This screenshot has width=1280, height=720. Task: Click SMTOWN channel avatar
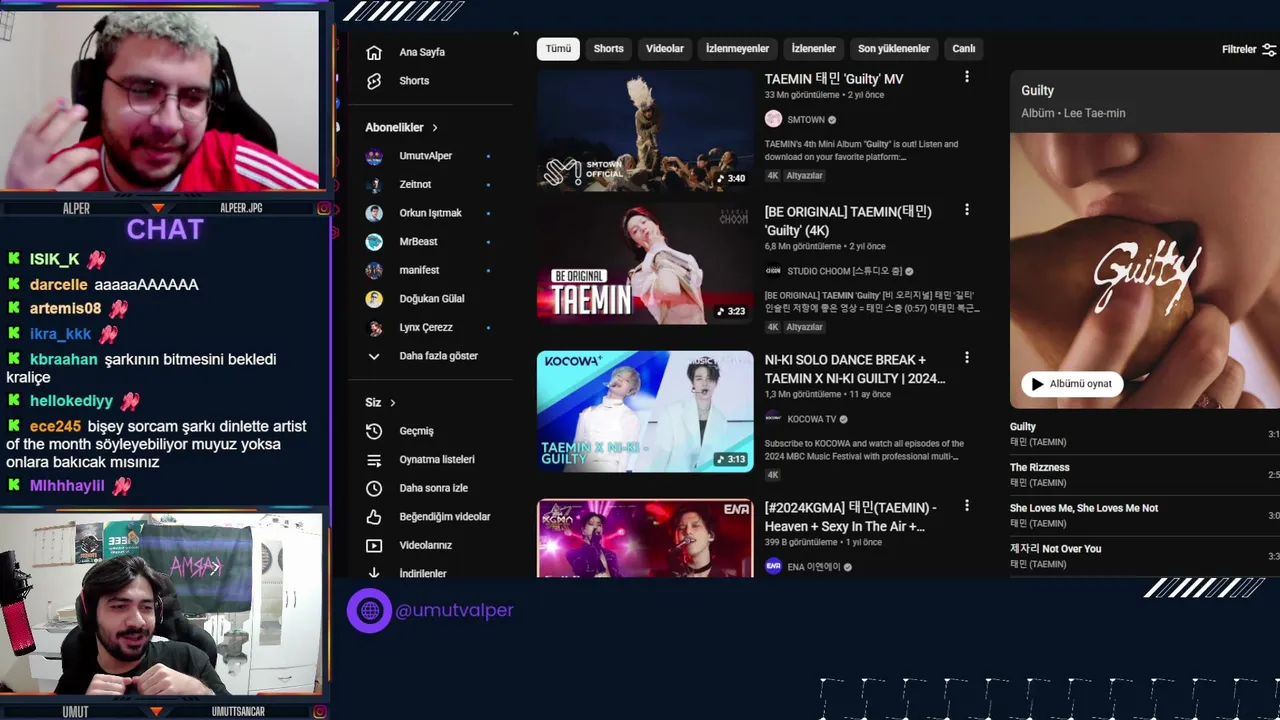pyautogui.click(x=773, y=119)
